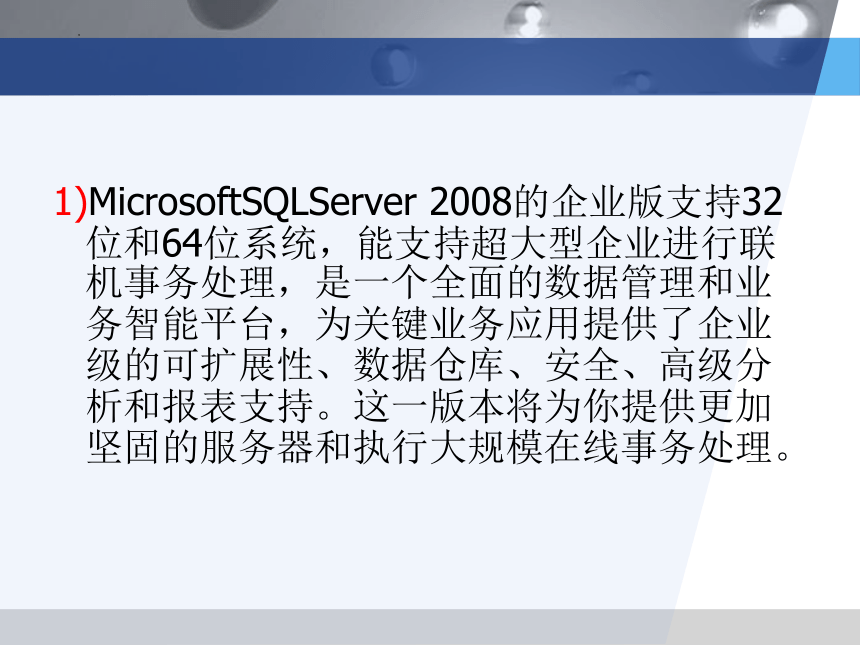This screenshot has height=645, width=860.
Task: Click the gray footer bar at bottom
Action: tap(430, 626)
